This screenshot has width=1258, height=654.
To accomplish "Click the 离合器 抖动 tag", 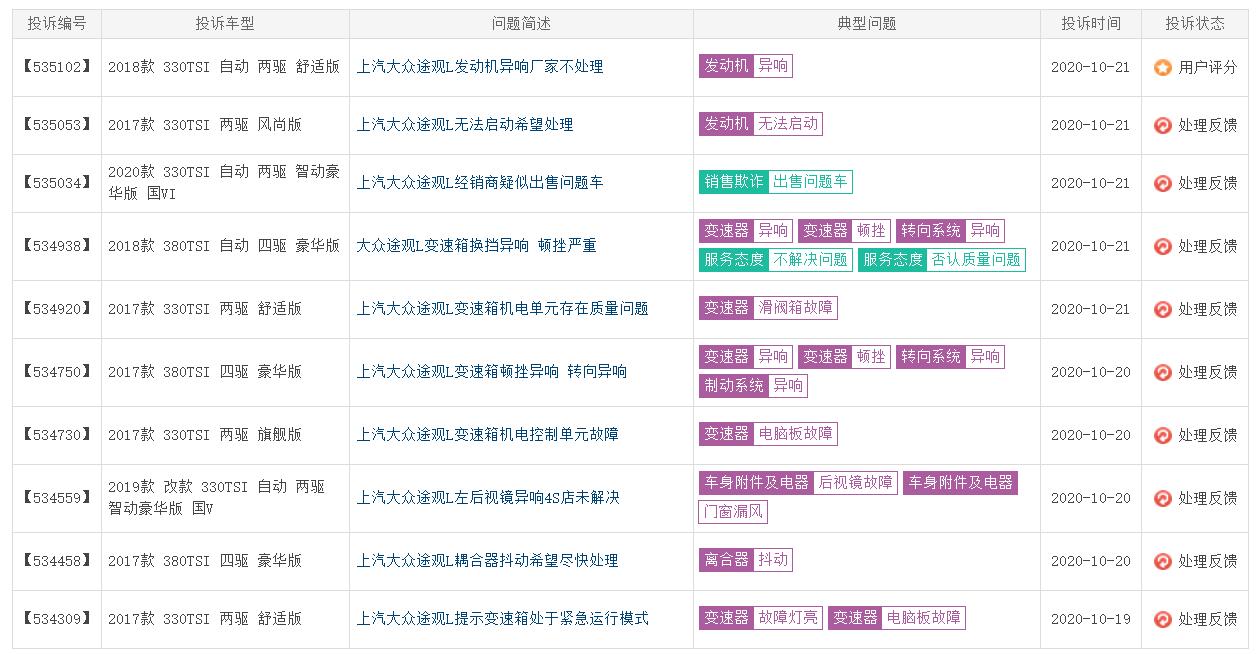I will (x=745, y=560).
